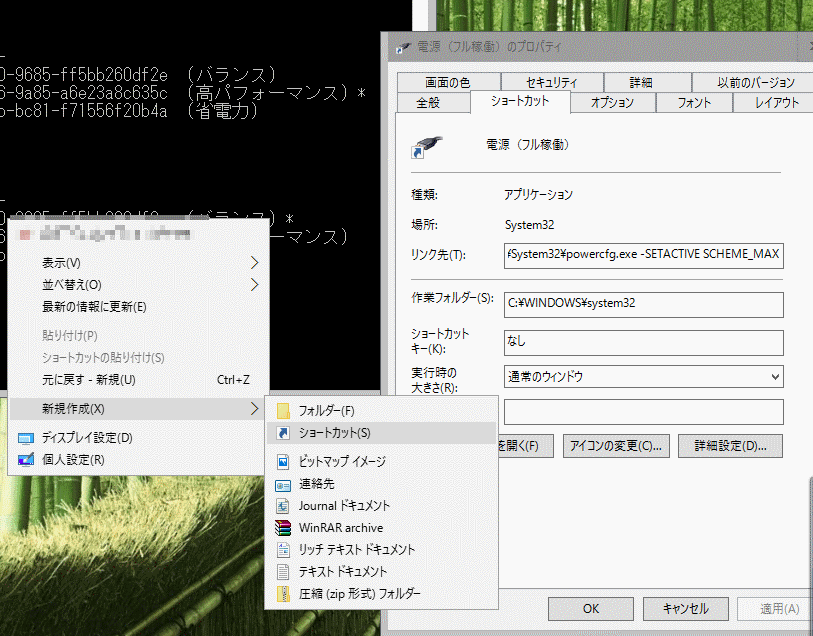The height and width of the screenshot is (636, 813).
Task: Click the zip compressed folder icon
Action: [283, 593]
